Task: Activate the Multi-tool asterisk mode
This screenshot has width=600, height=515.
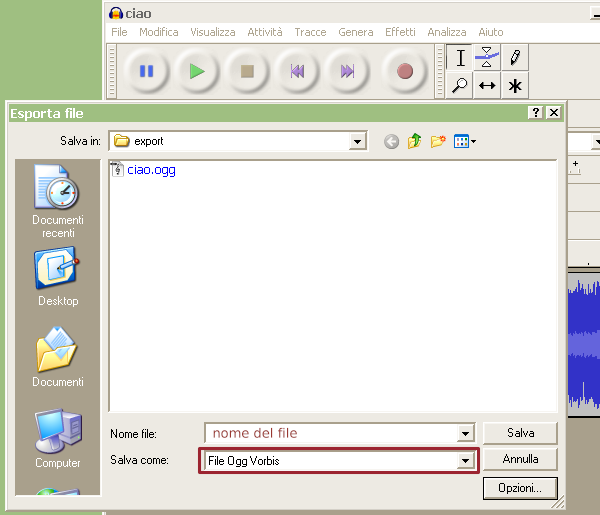Action: (515, 86)
